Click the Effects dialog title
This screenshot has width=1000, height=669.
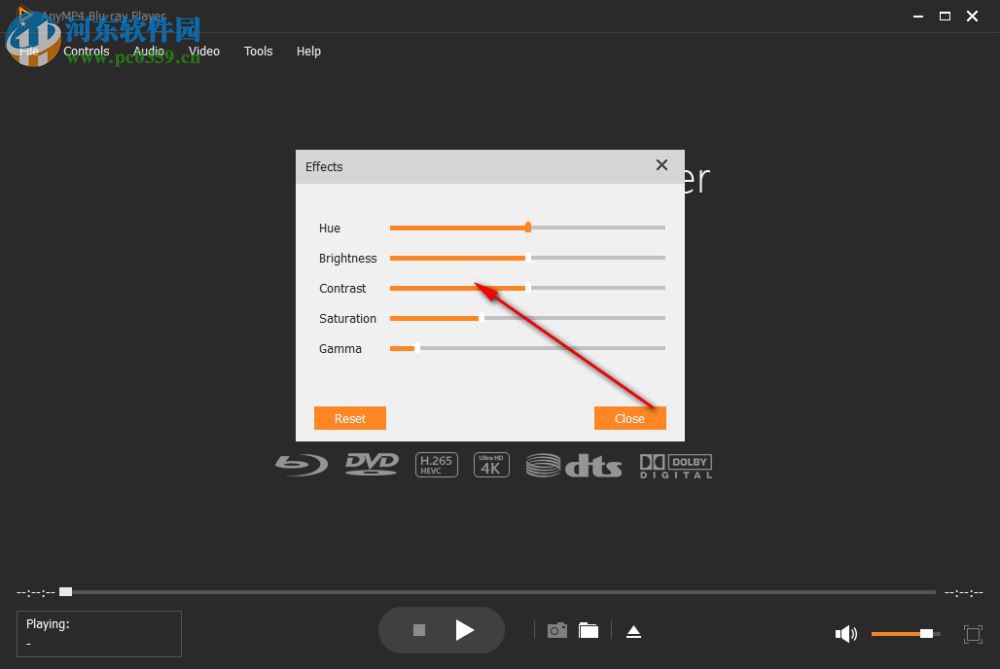(324, 166)
